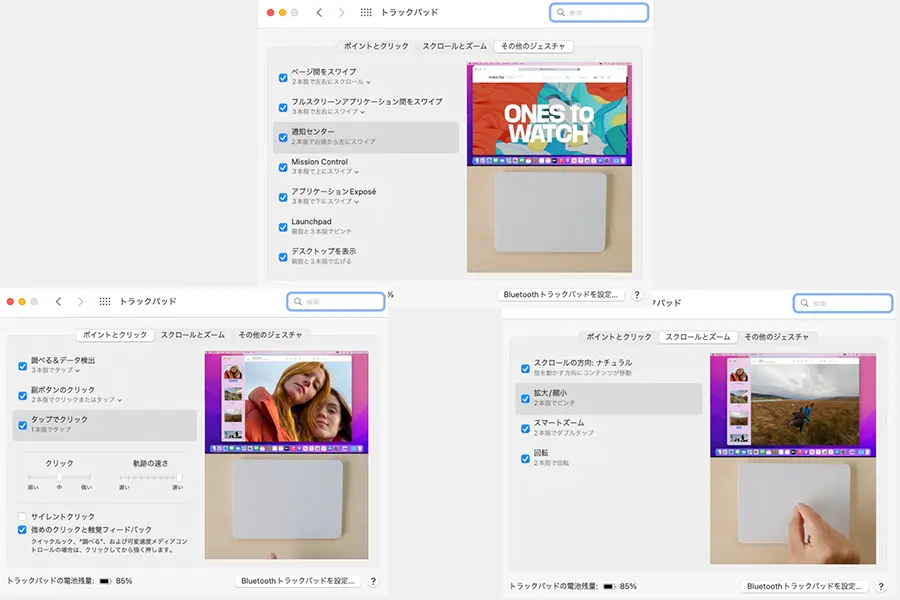The width and height of the screenshot is (900, 600).
Task: Switch to その他のジェスチャ tab in lower-left window
Action: pyautogui.click(x=270, y=335)
